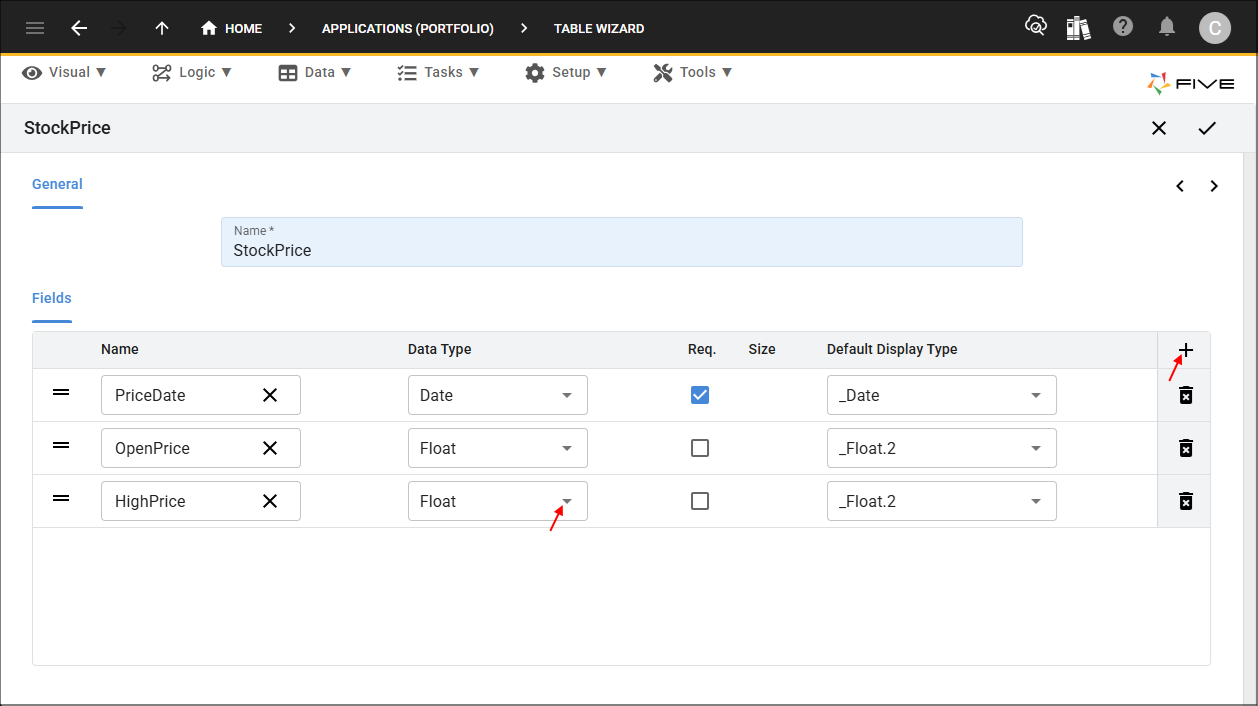
Task: Open the Setup menu
Action: (x=565, y=72)
